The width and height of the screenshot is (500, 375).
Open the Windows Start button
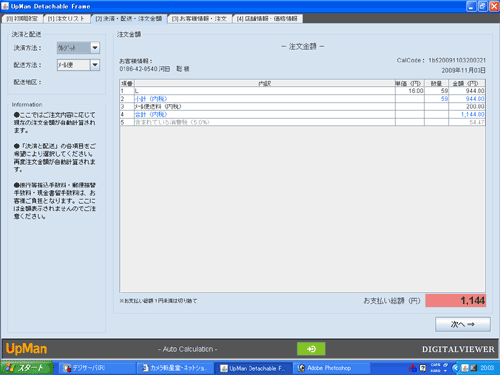(x=27, y=368)
